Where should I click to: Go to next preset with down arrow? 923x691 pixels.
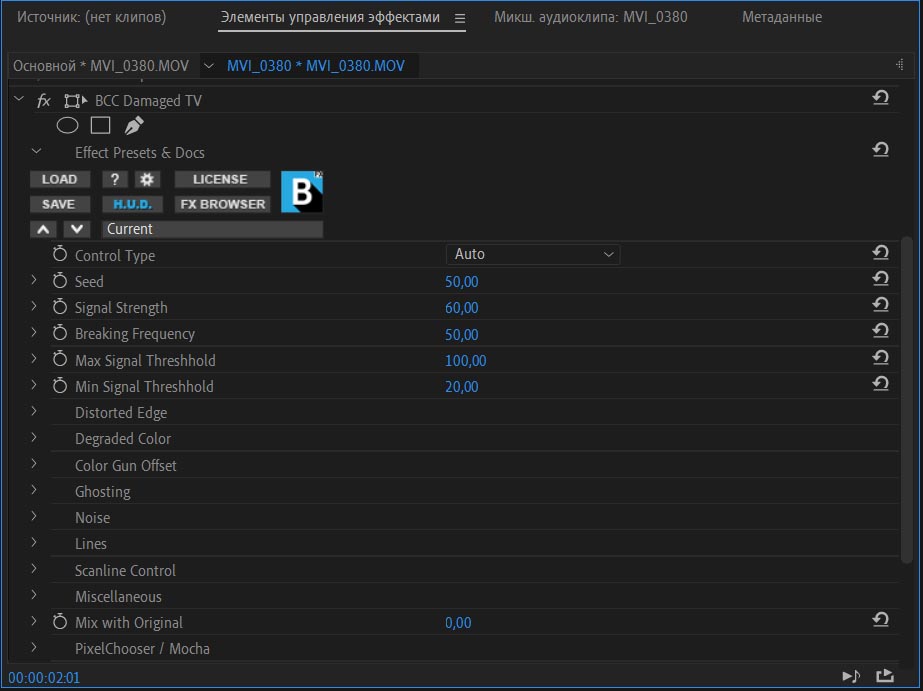tap(77, 229)
